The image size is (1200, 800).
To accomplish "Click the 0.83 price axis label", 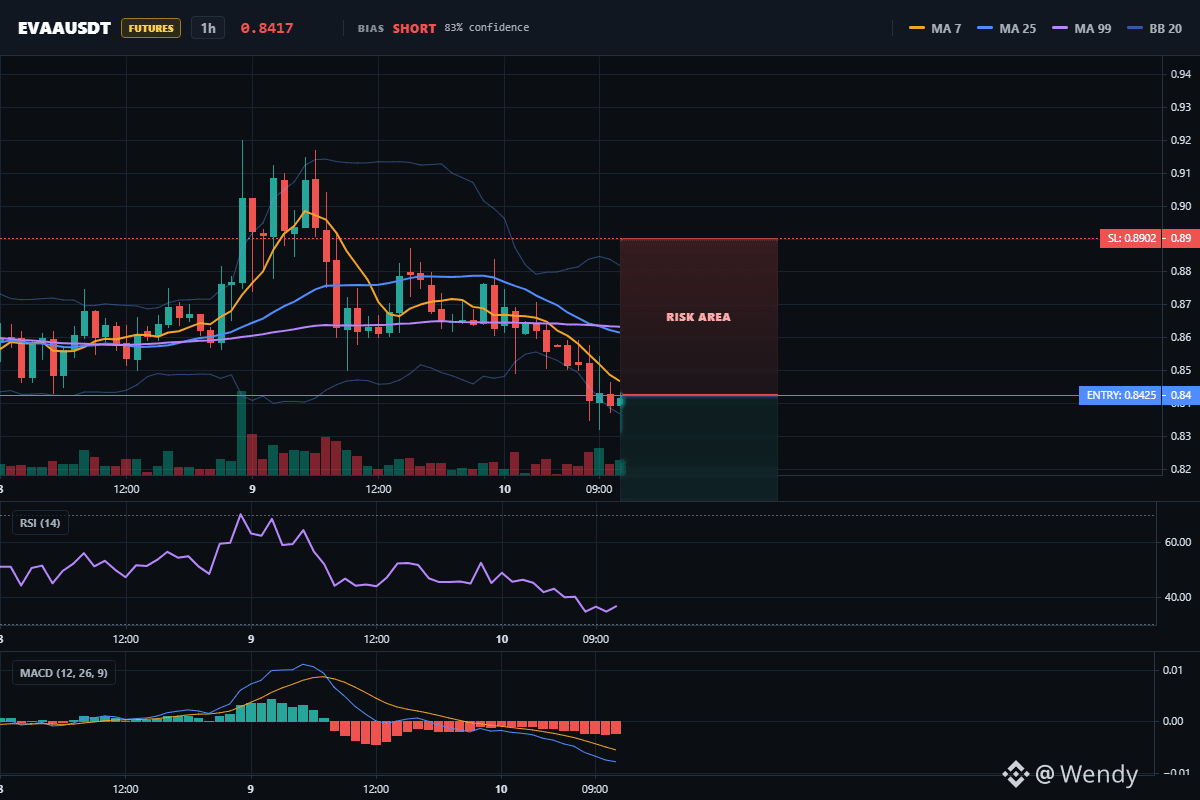I will [1180, 436].
